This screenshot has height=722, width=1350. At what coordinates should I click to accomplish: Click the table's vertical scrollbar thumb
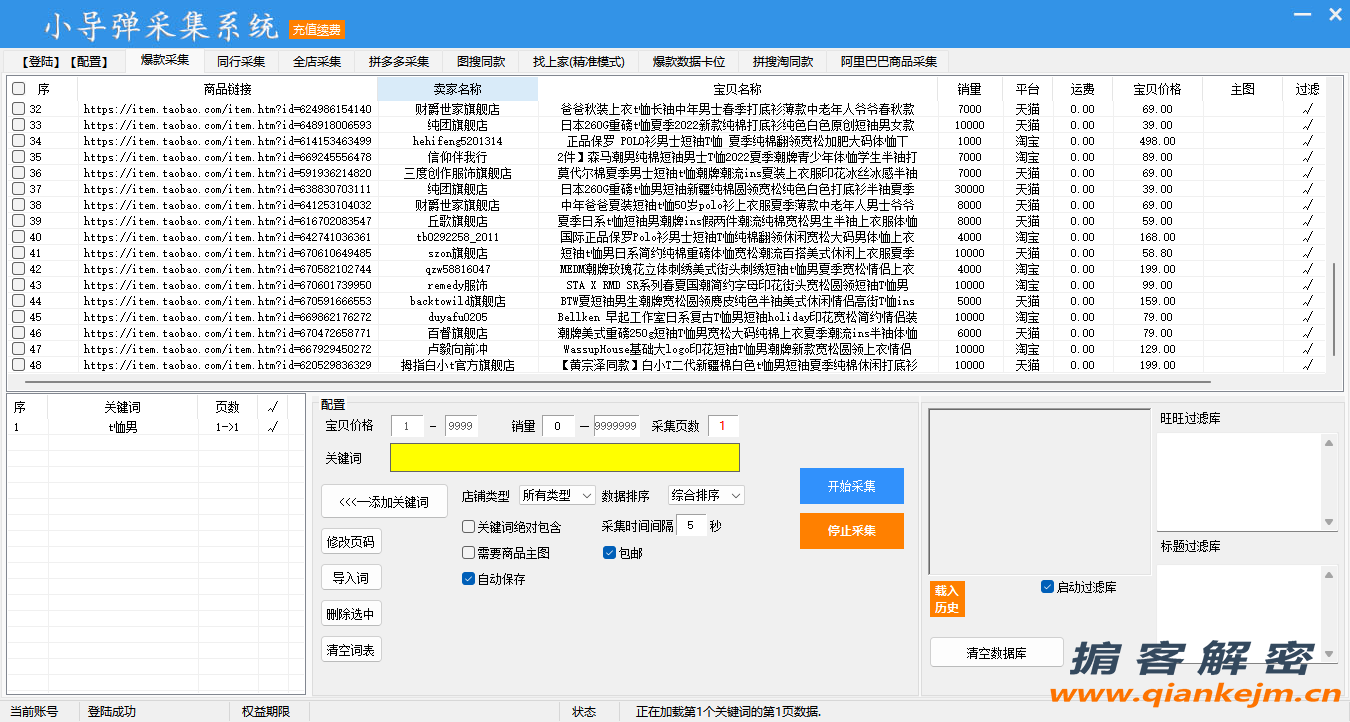pyautogui.click(x=1333, y=308)
